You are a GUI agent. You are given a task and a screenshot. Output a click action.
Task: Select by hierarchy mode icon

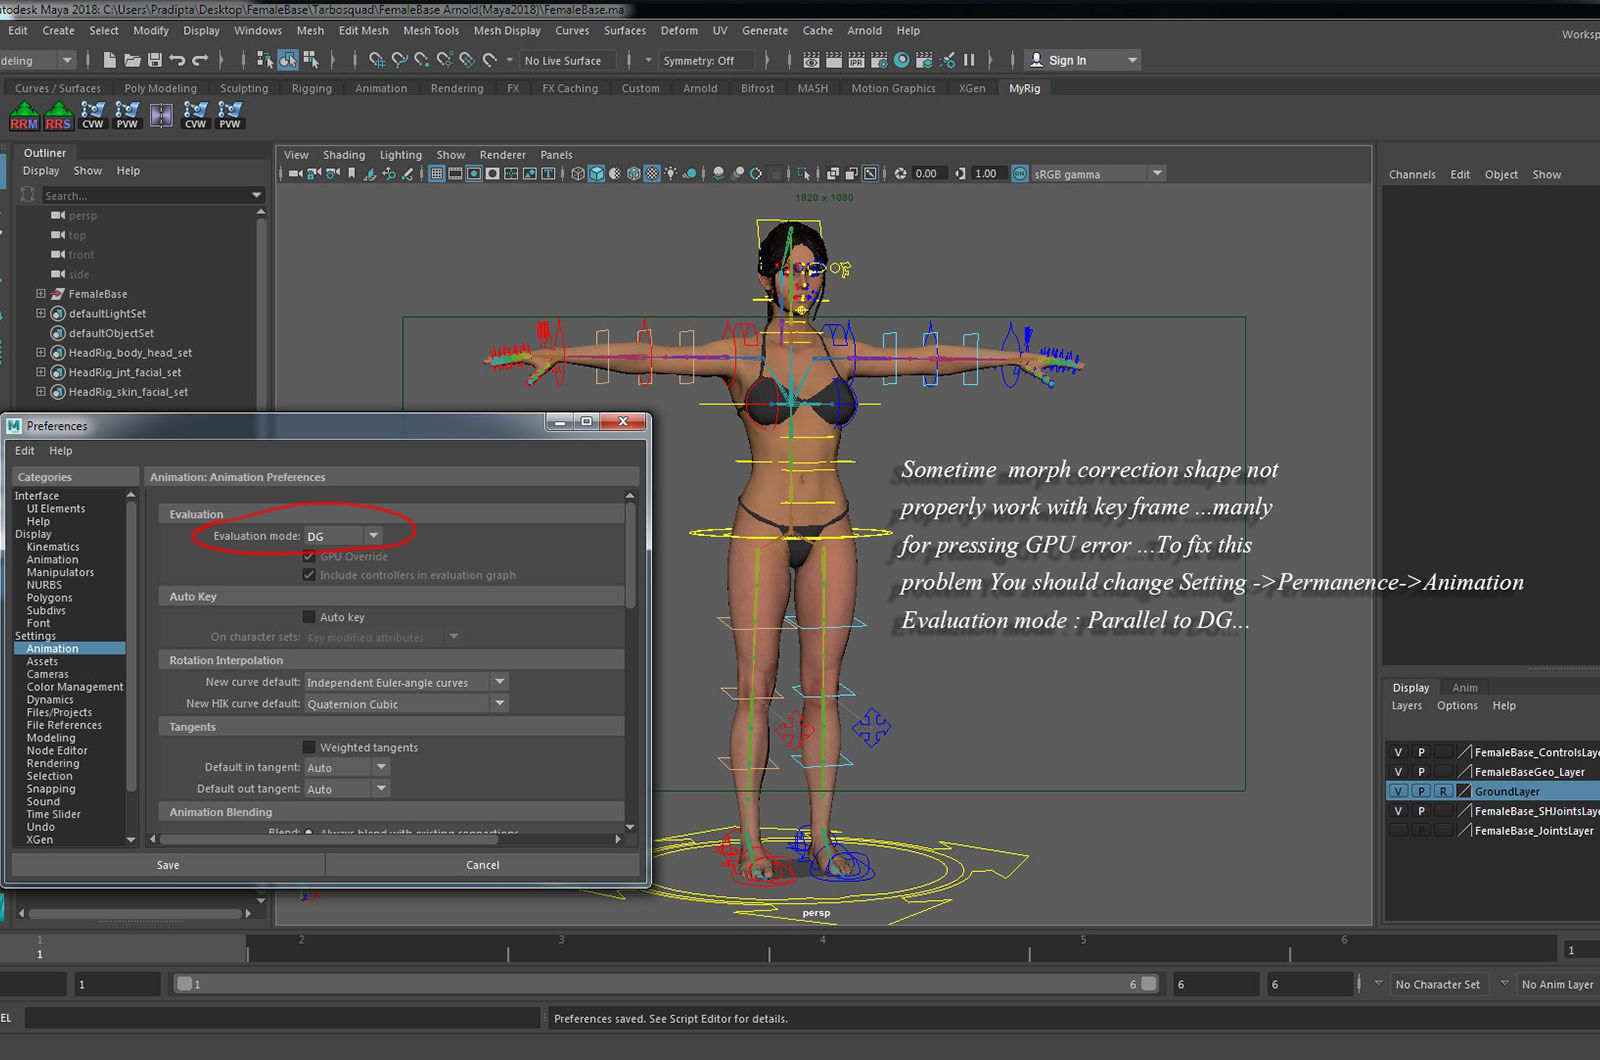(x=265, y=60)
